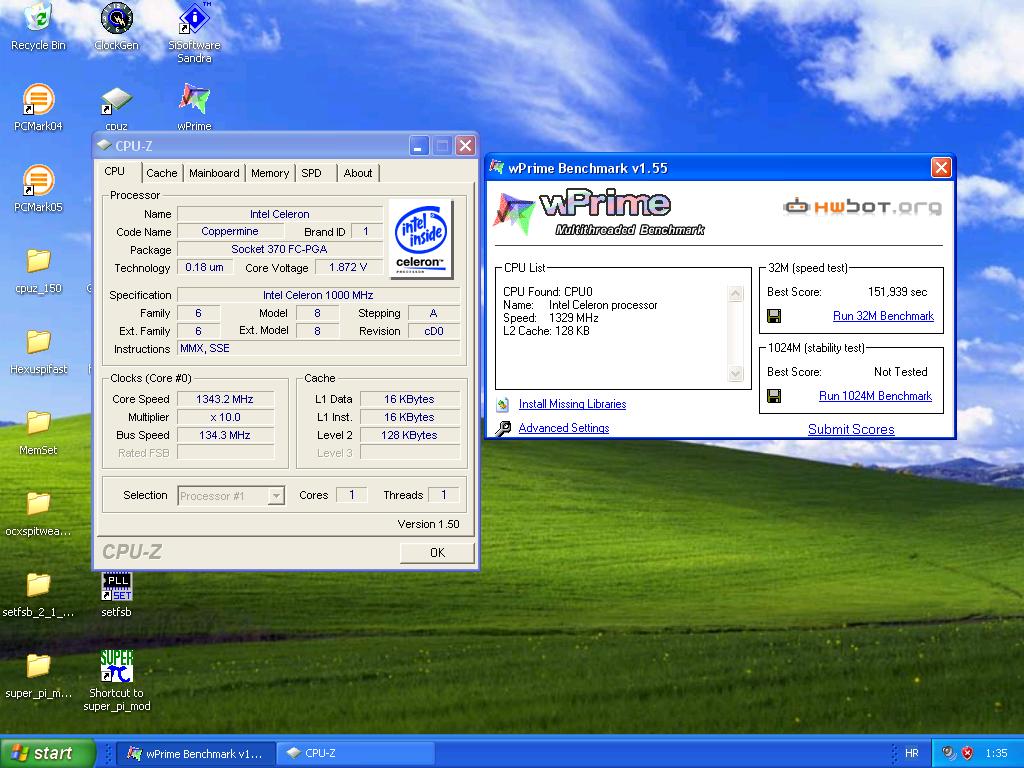
Task: Click the Advanced Settings wrench icon
Action: tap(503, 428)
